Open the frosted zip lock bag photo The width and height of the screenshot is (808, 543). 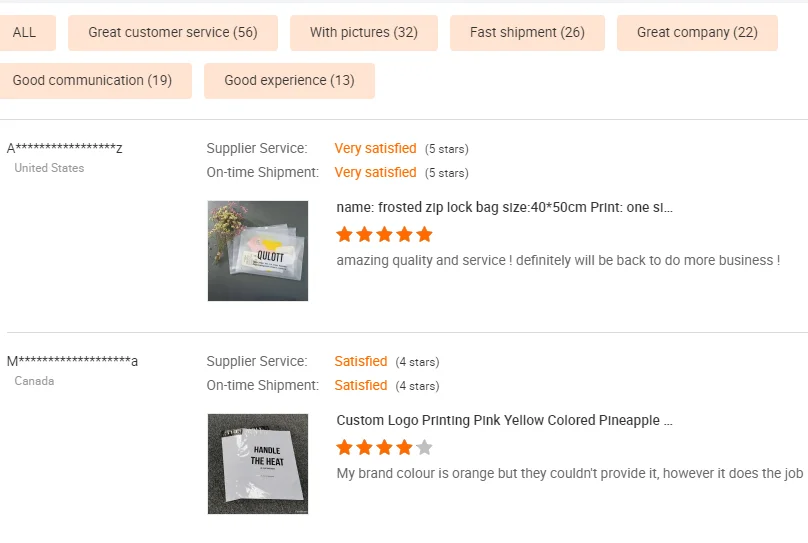258,251
